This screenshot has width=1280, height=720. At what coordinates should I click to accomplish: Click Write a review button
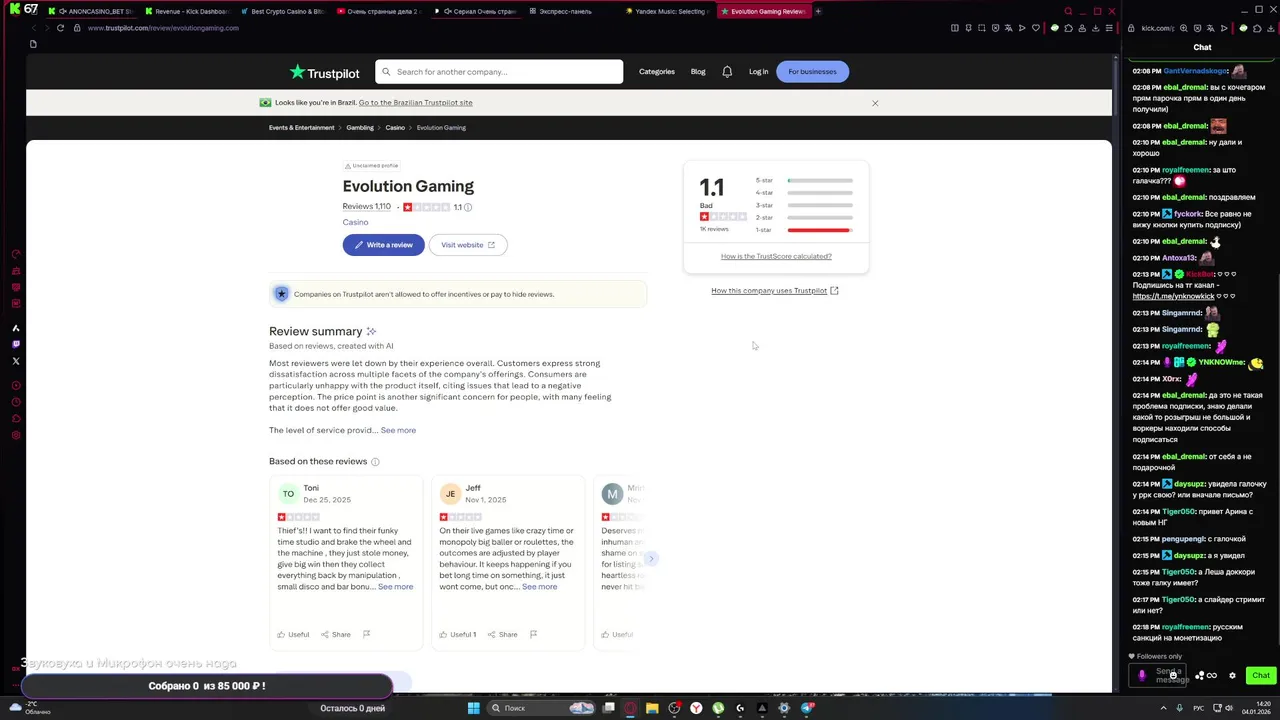click(x=383, y=245)
